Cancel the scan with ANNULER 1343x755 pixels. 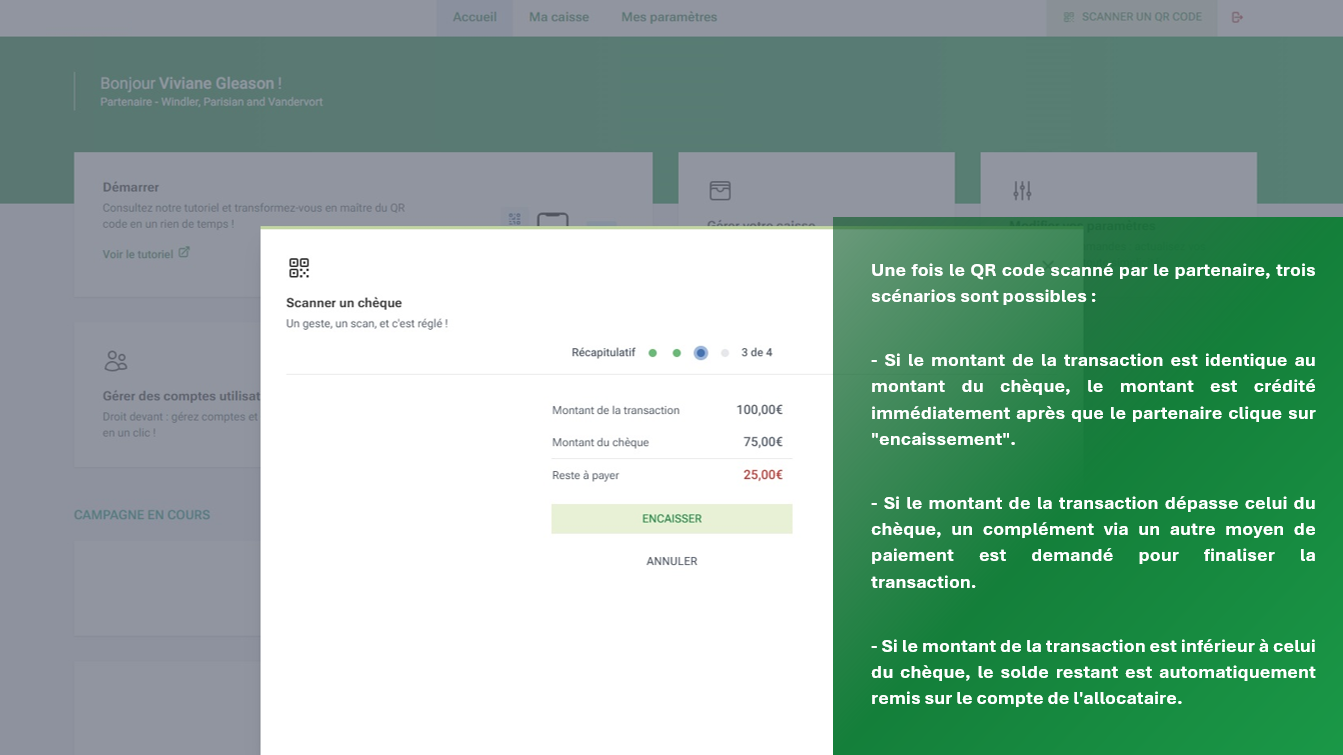click(x=672, y=561)
